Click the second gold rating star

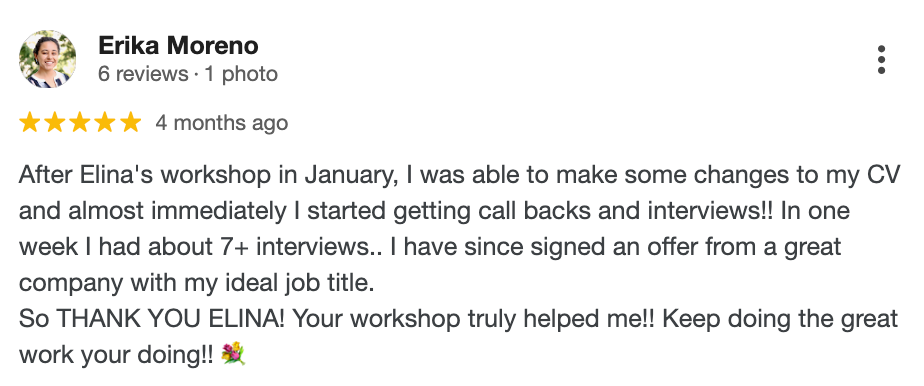pyautogui.click(x=55, y=123)
